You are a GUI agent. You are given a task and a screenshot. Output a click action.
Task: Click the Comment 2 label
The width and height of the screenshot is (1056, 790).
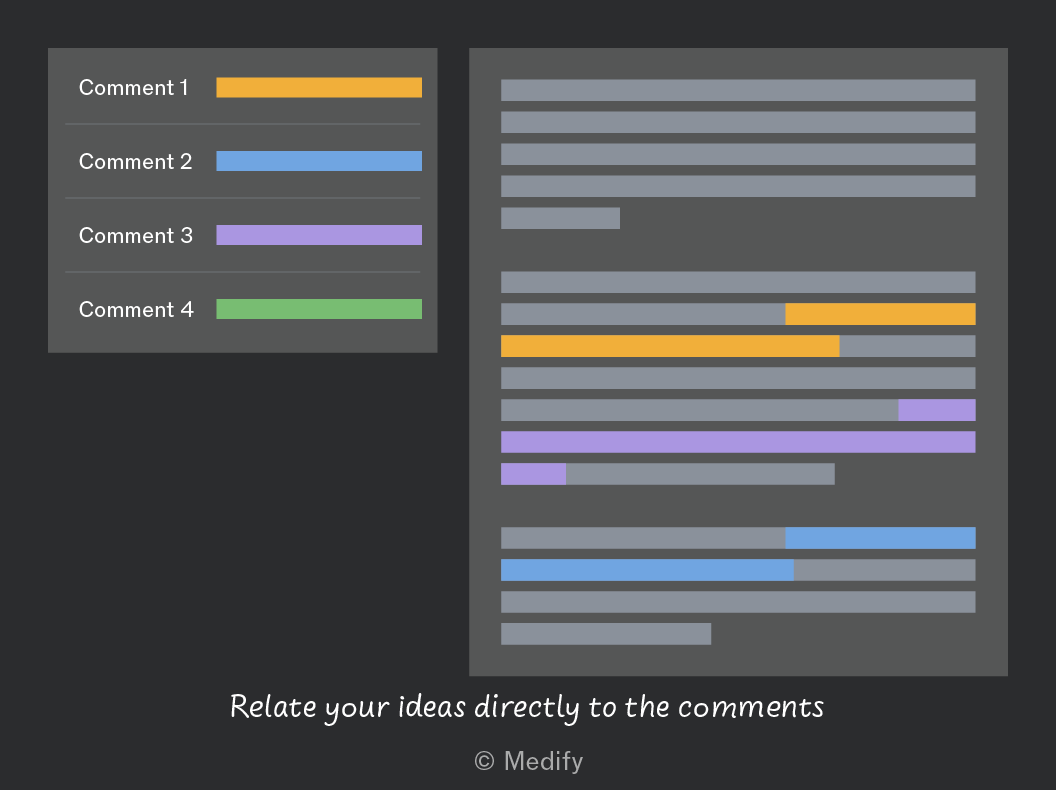click(135, 162)
